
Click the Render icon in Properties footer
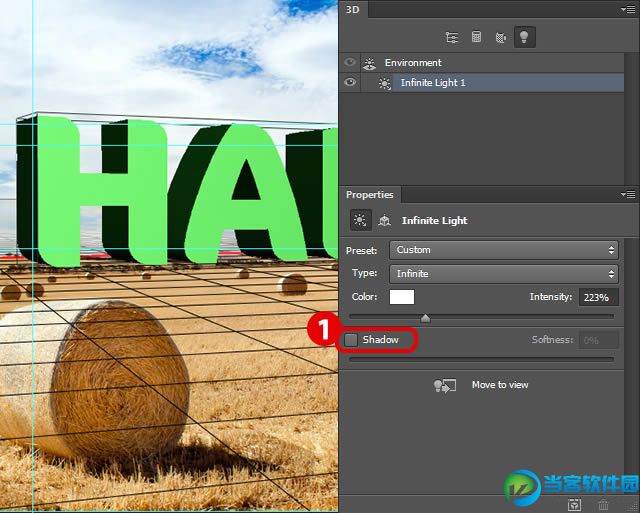click(x=574, y=504)
